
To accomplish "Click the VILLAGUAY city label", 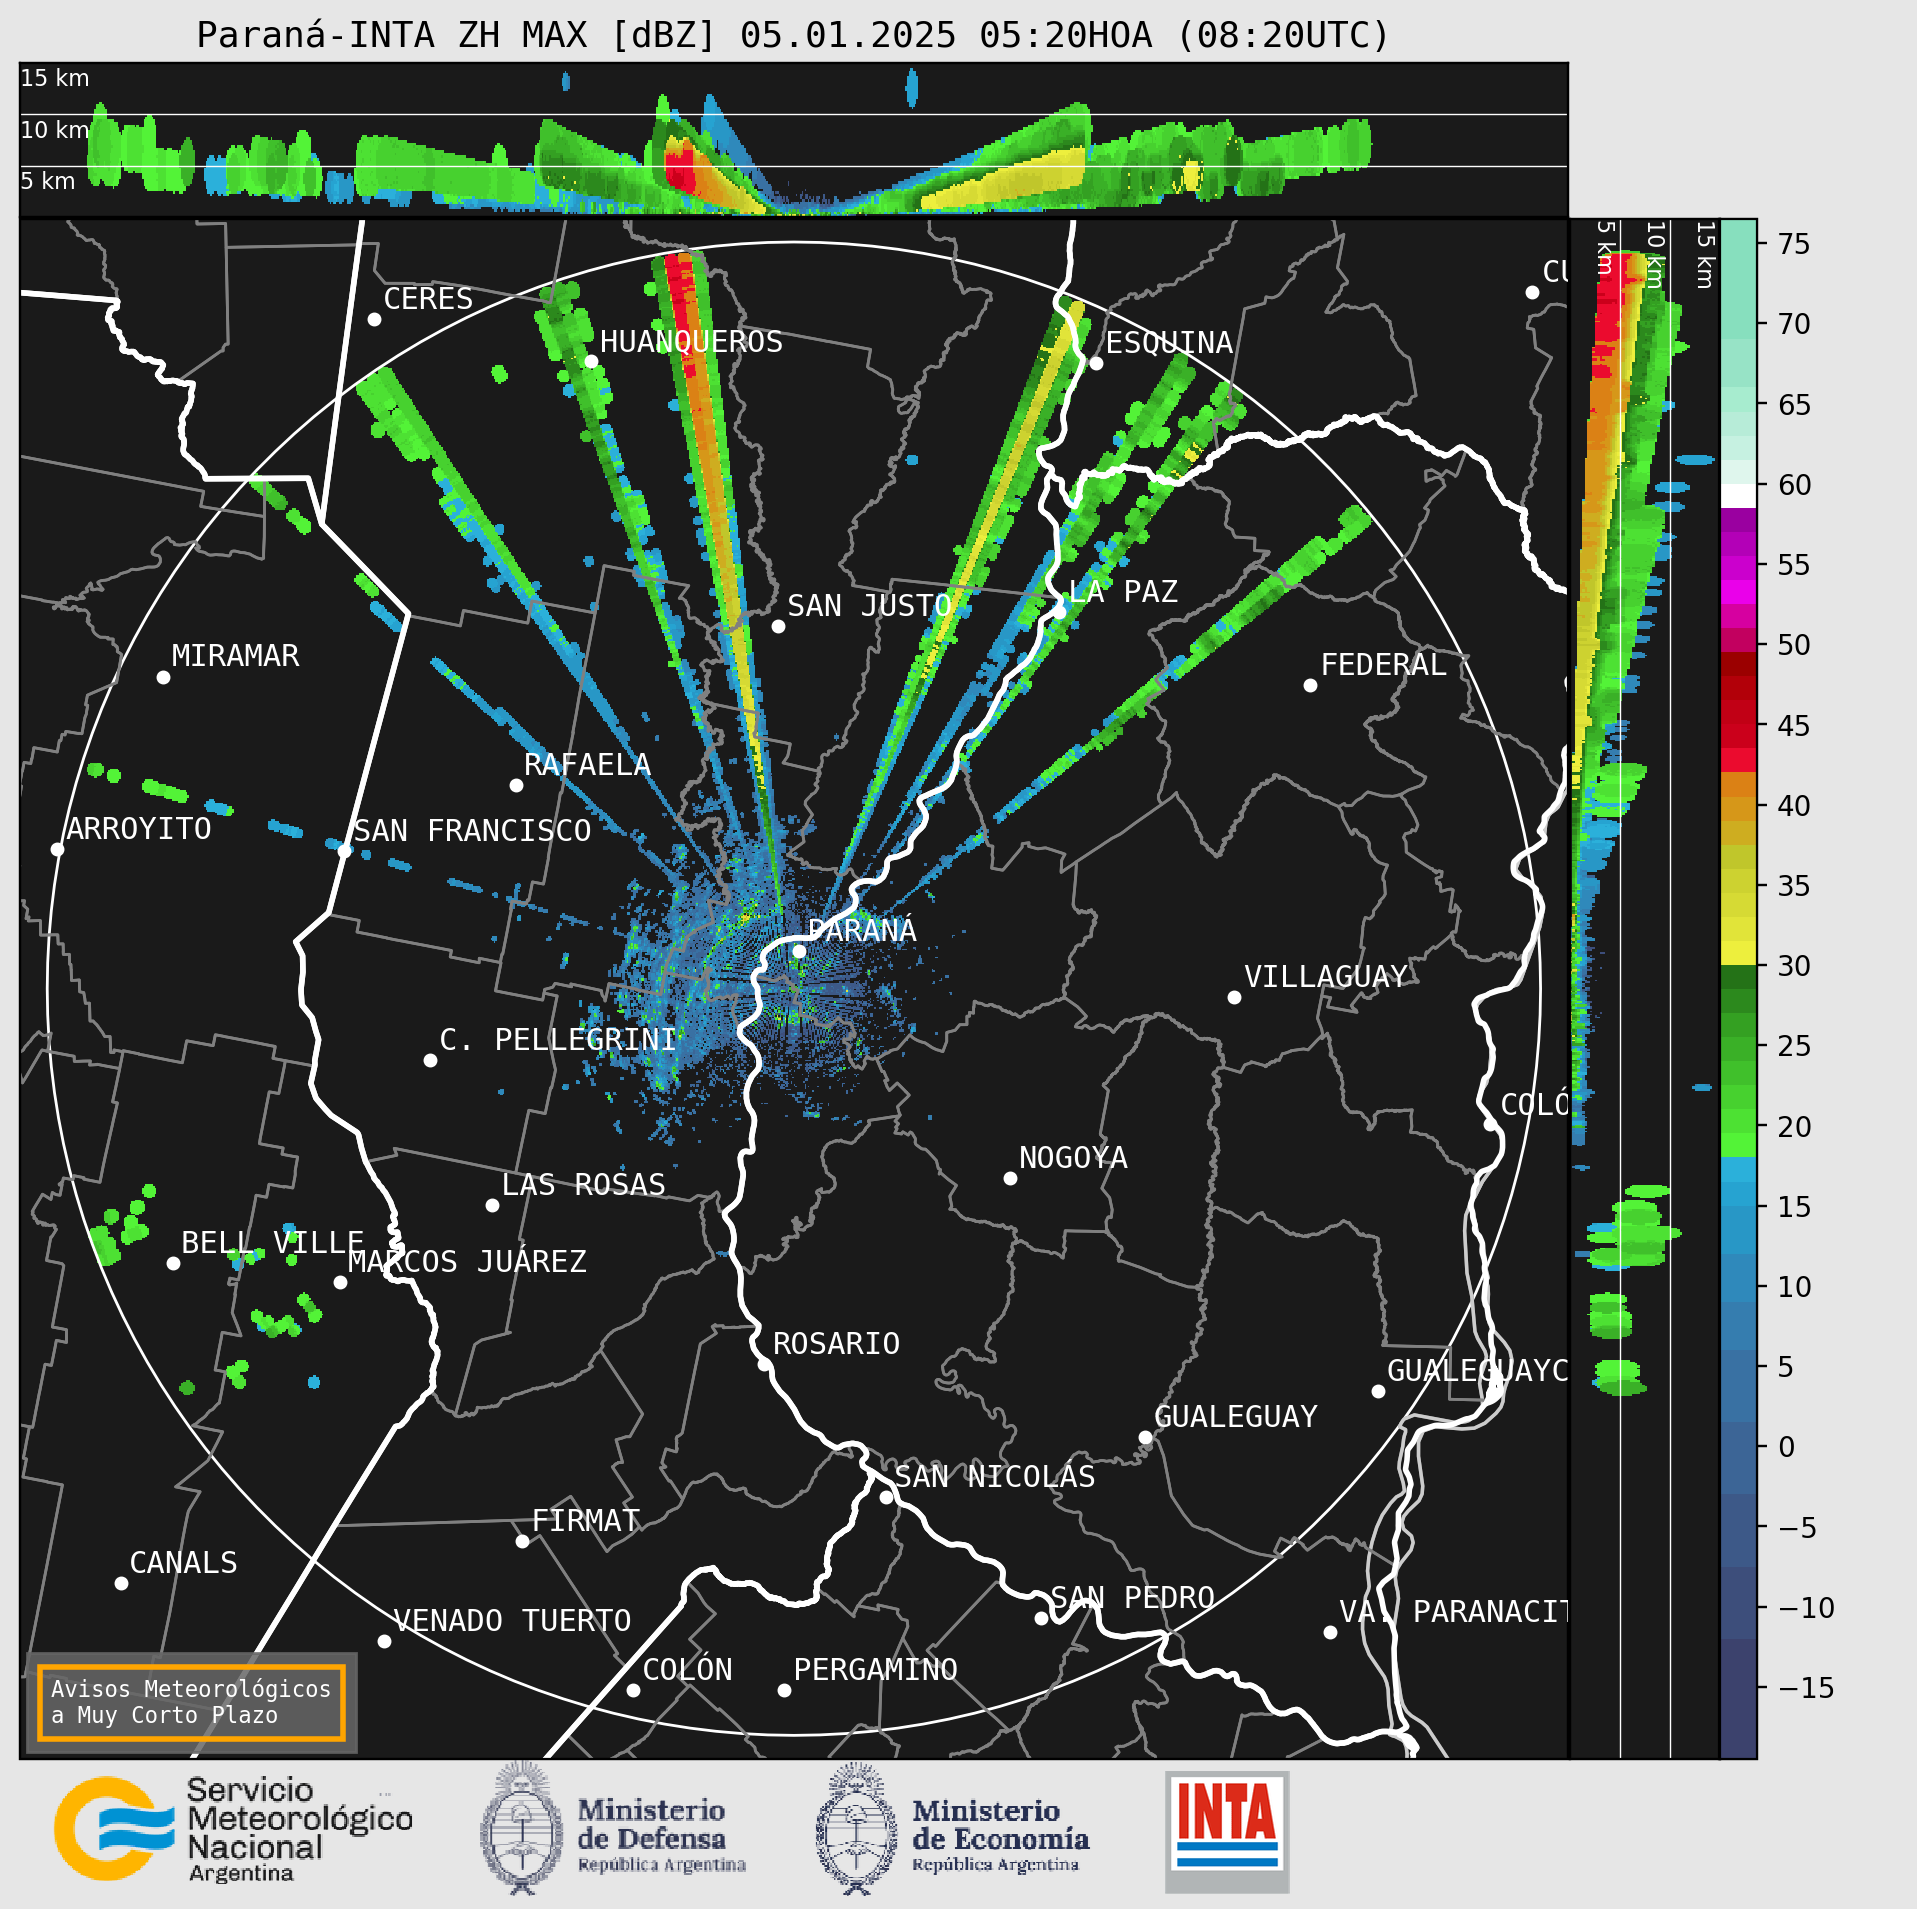I will [x=1326, y=976].
